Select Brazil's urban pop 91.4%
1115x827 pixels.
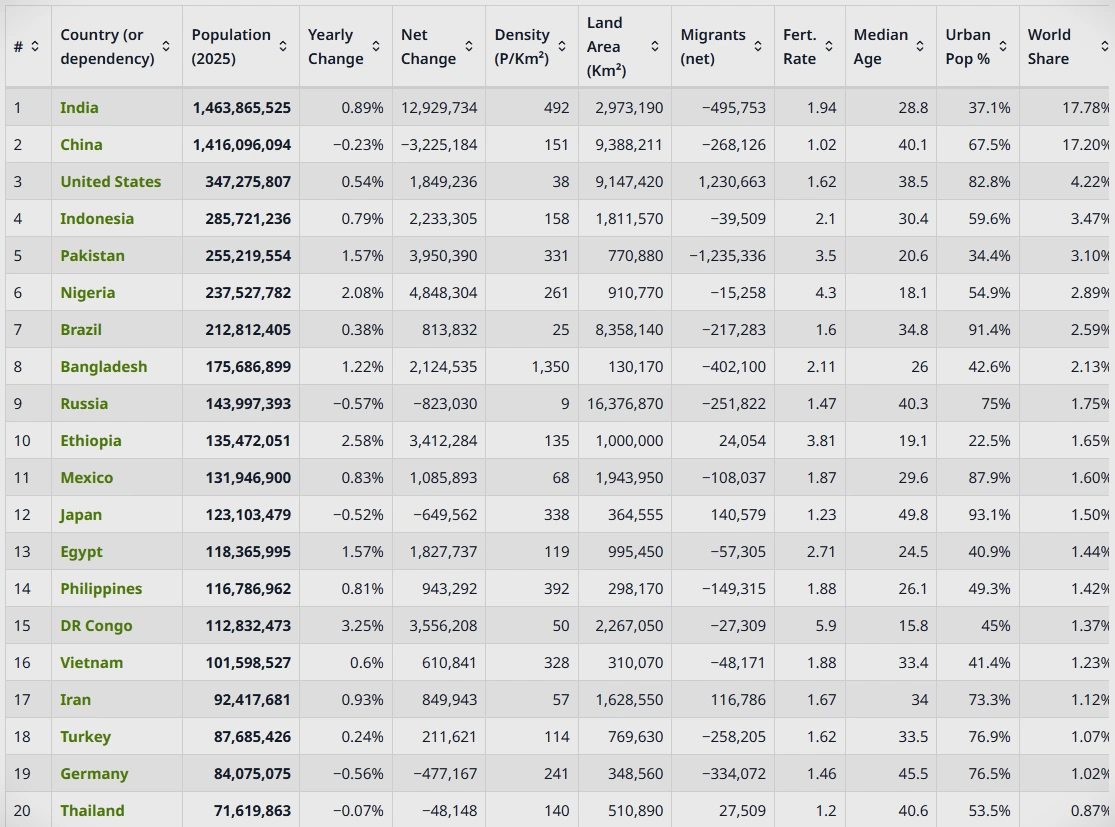pos(989,329)
